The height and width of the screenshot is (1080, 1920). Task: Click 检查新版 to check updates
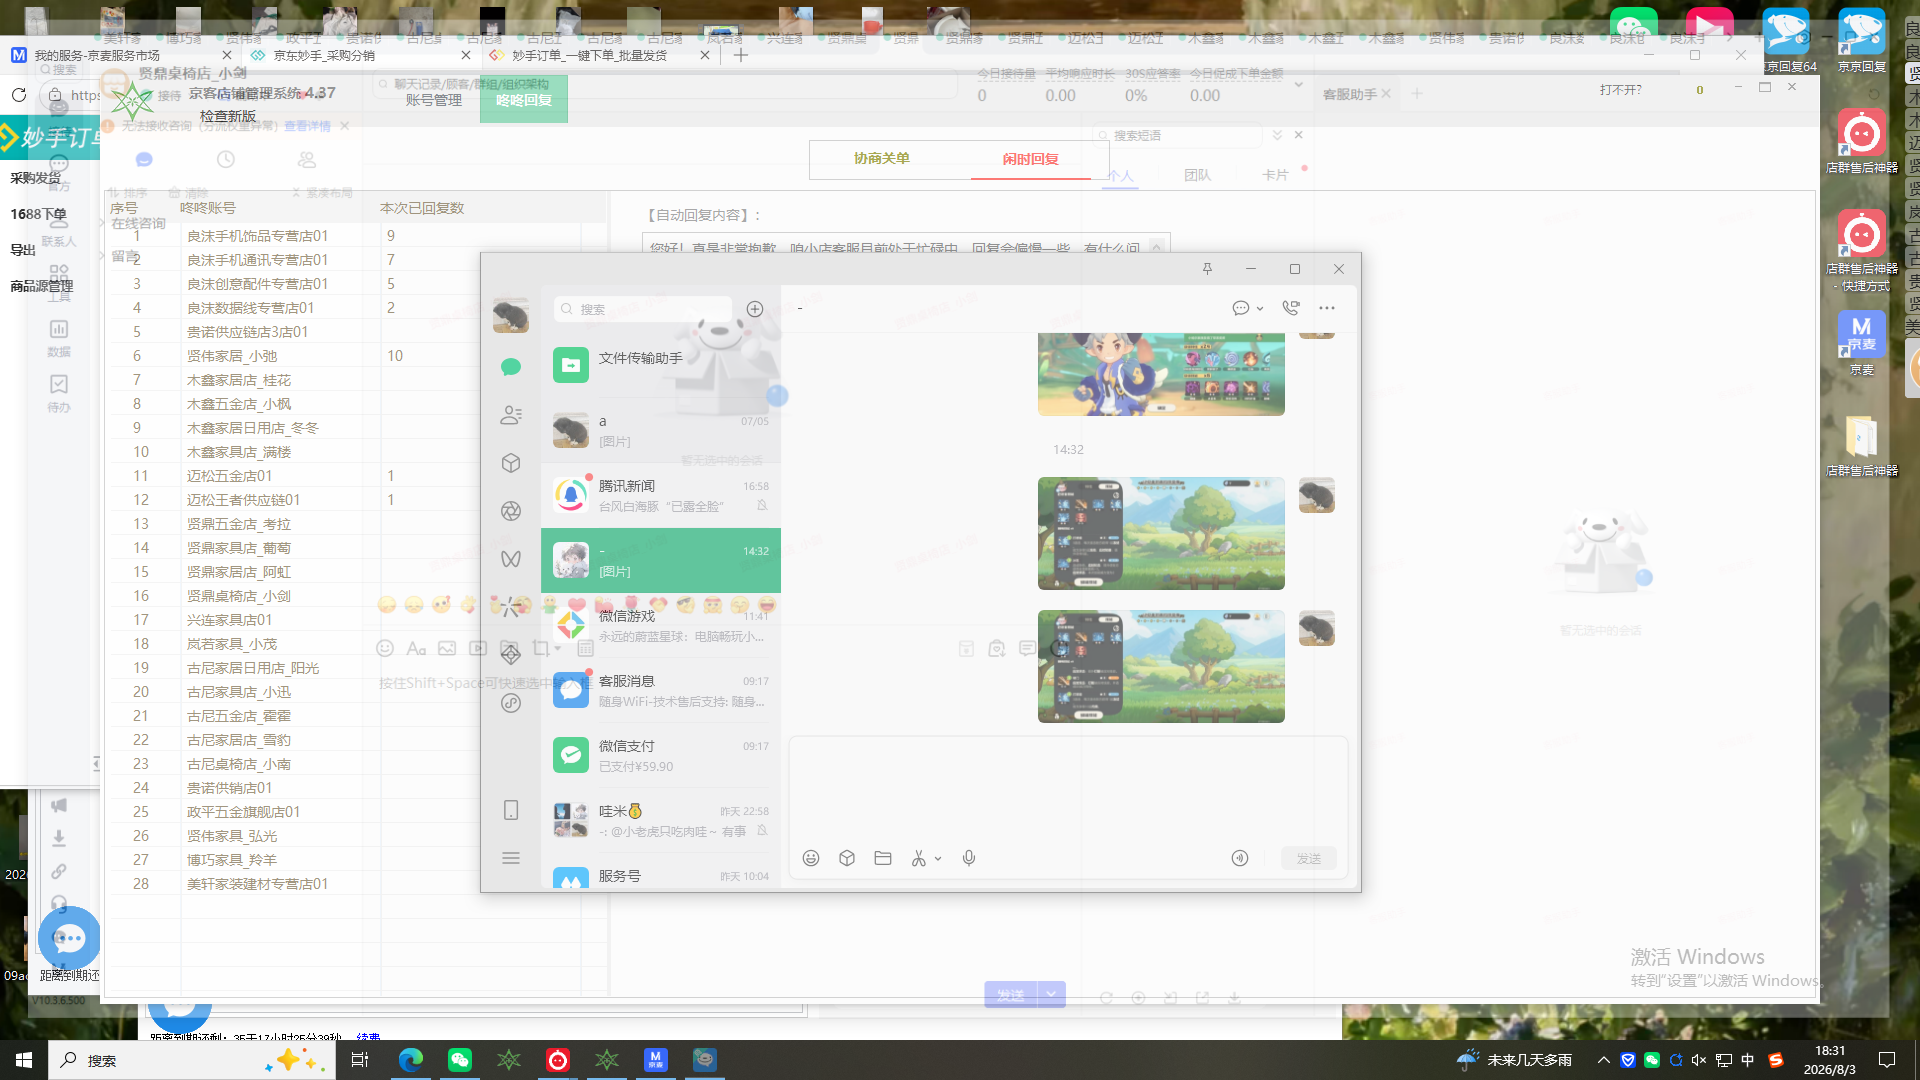click(228, 116)
